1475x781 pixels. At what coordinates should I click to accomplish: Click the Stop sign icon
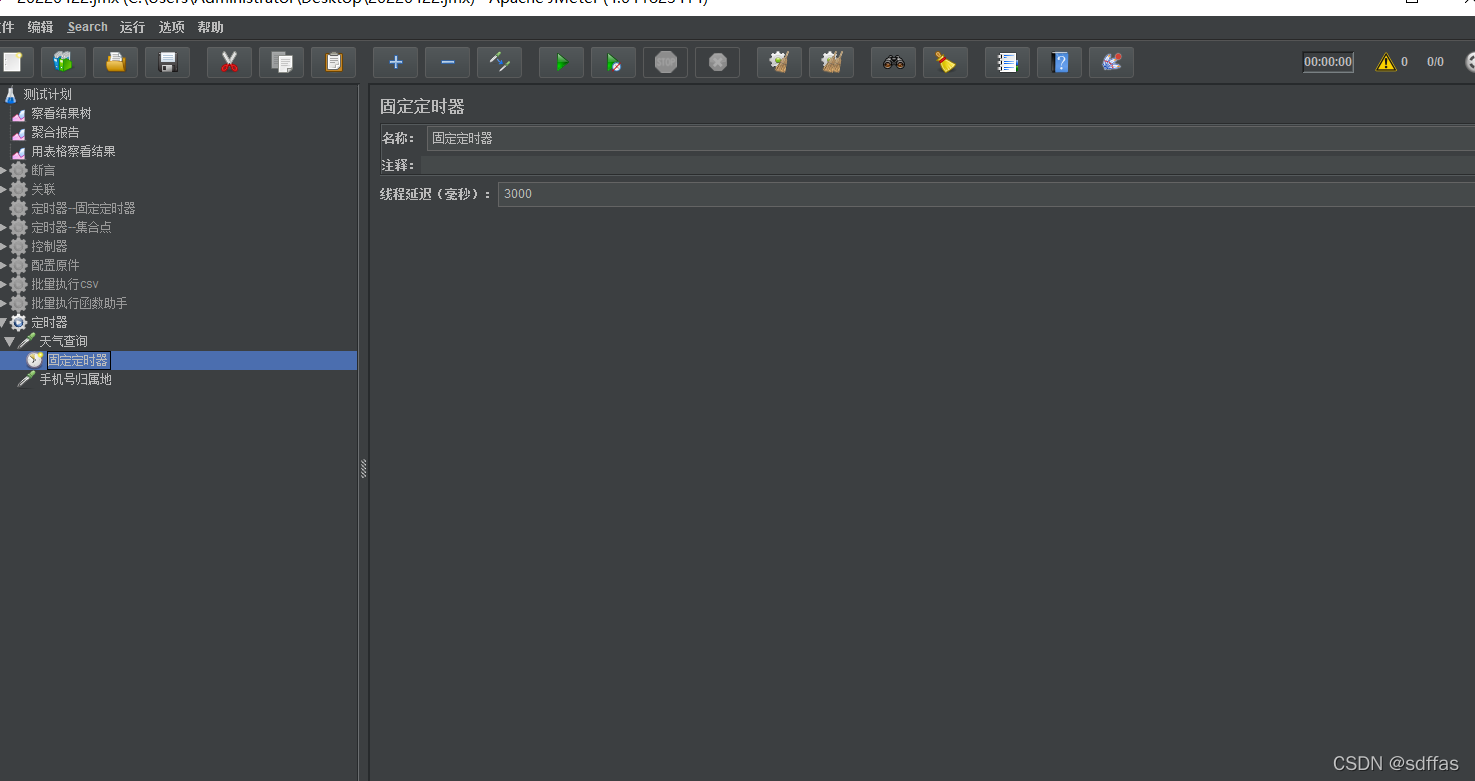click(665, 62)
